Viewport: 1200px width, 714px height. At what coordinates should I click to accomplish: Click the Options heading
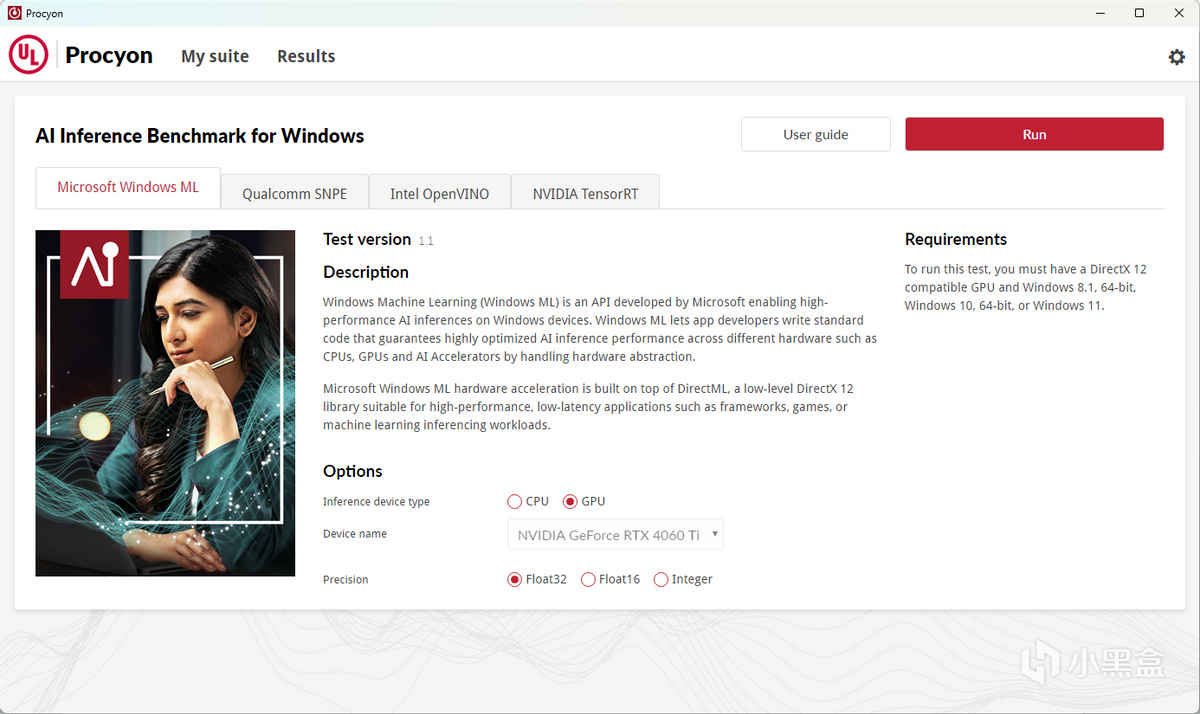coord(353,471)
